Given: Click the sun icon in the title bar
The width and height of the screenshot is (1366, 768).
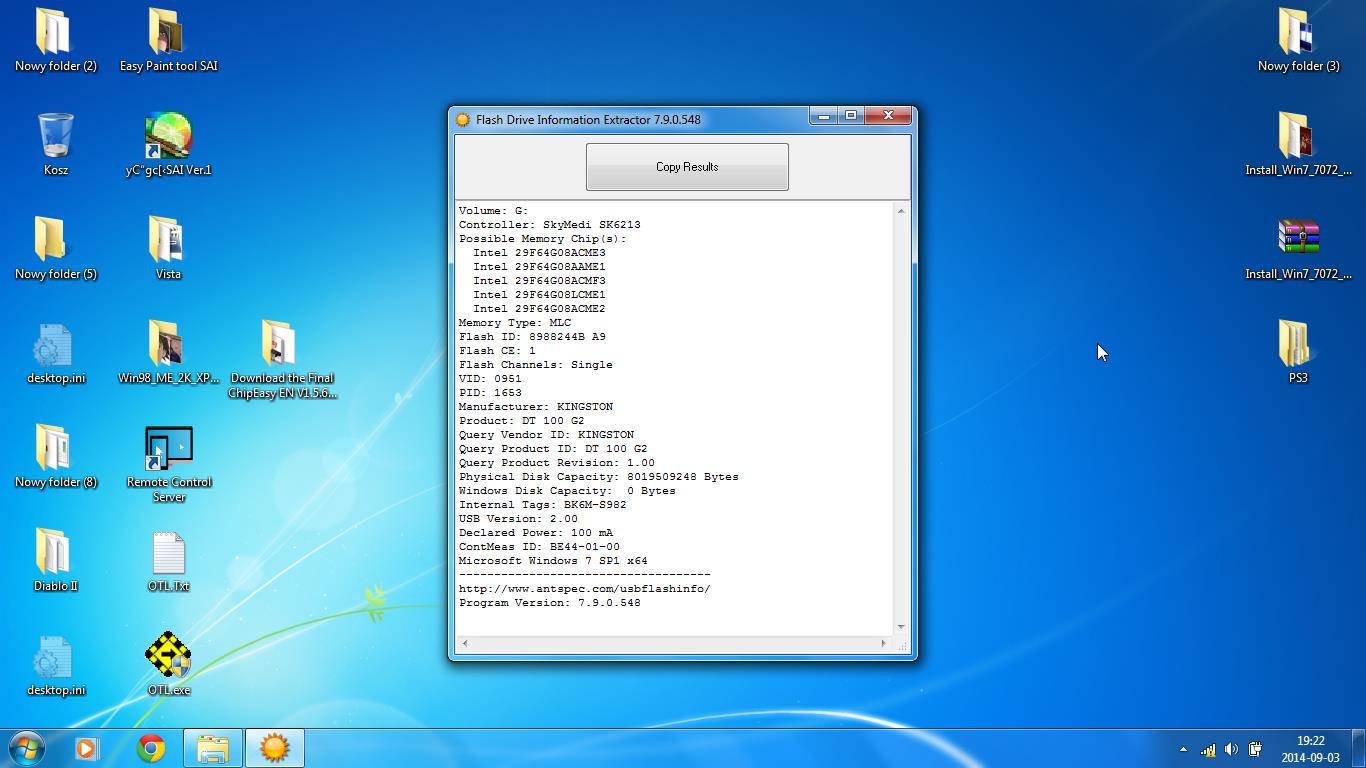Looking at the screenshot, I should [x=463, y=120].
